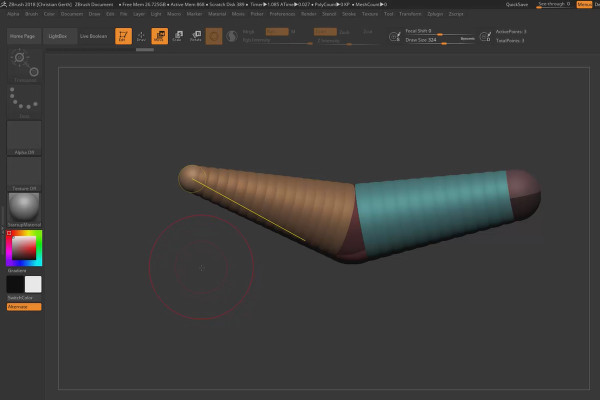This screenshot has width=600, height=400.
Task: Select the Move transpose tool
Action: 160,36
